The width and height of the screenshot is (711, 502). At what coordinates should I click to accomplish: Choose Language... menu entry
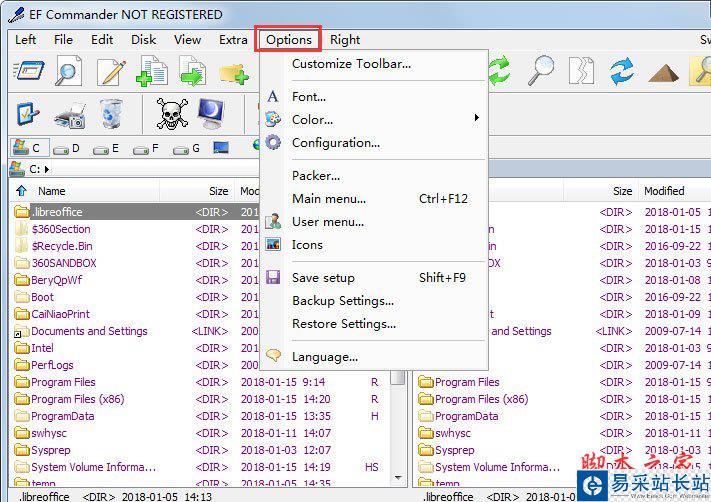coord(374,357)
